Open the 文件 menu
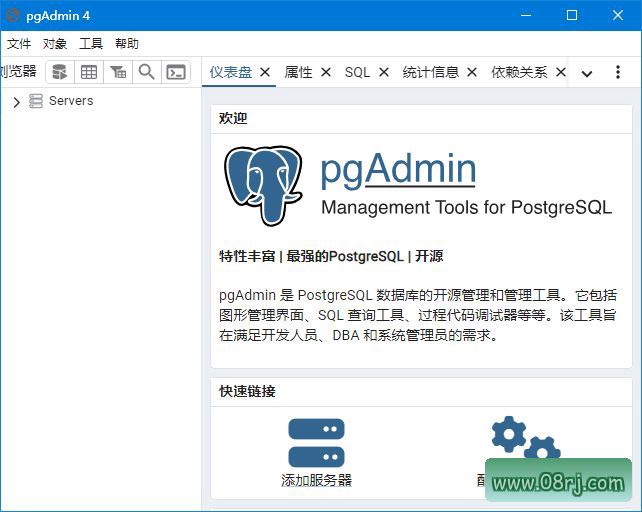642x512 pixels. (x=19, y=43)
